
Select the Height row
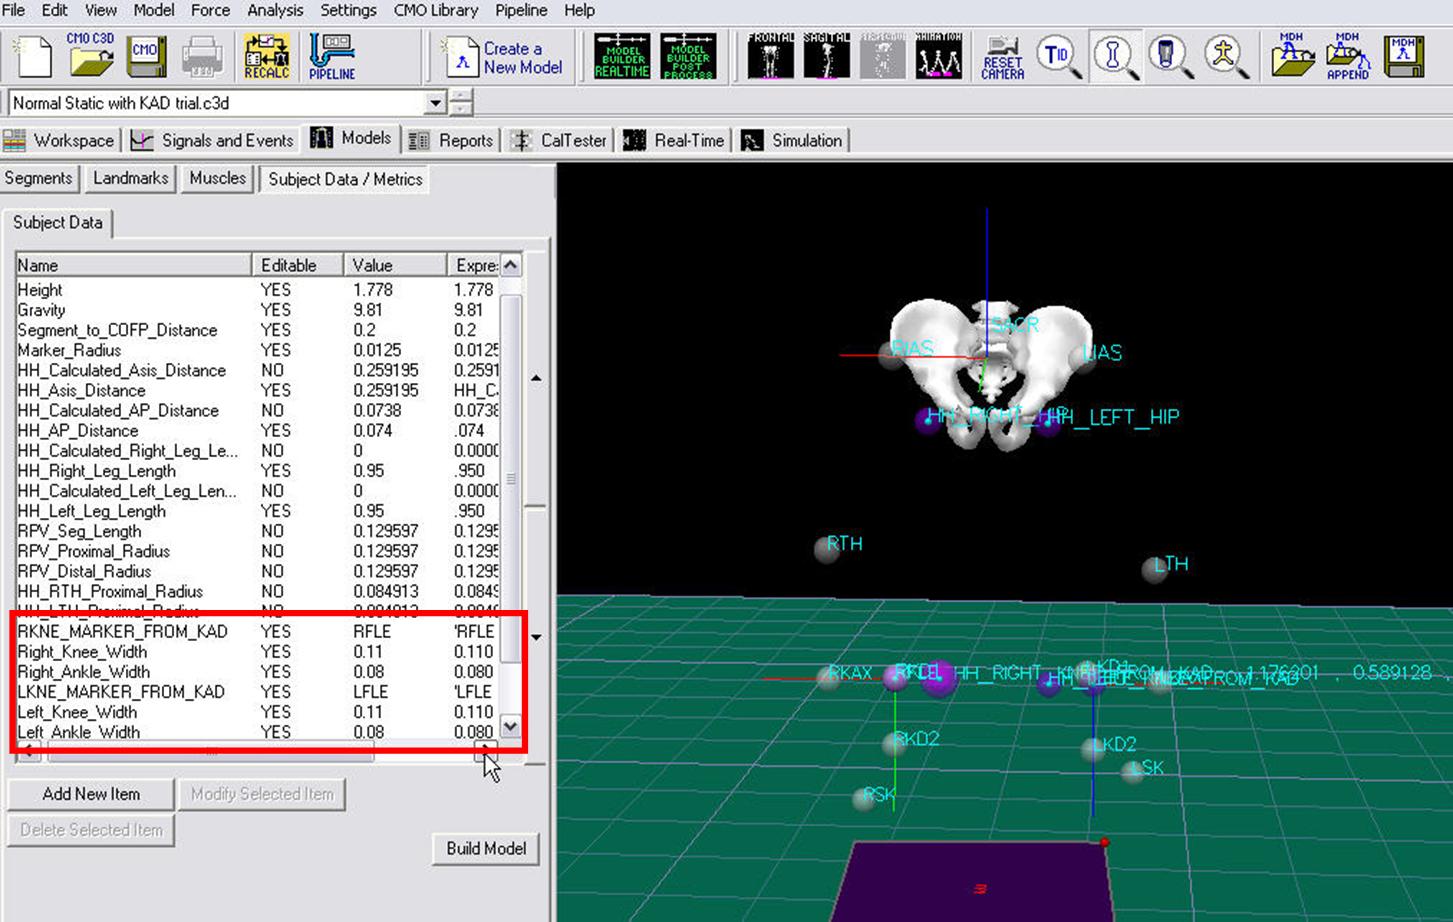[x=257, y=290]
